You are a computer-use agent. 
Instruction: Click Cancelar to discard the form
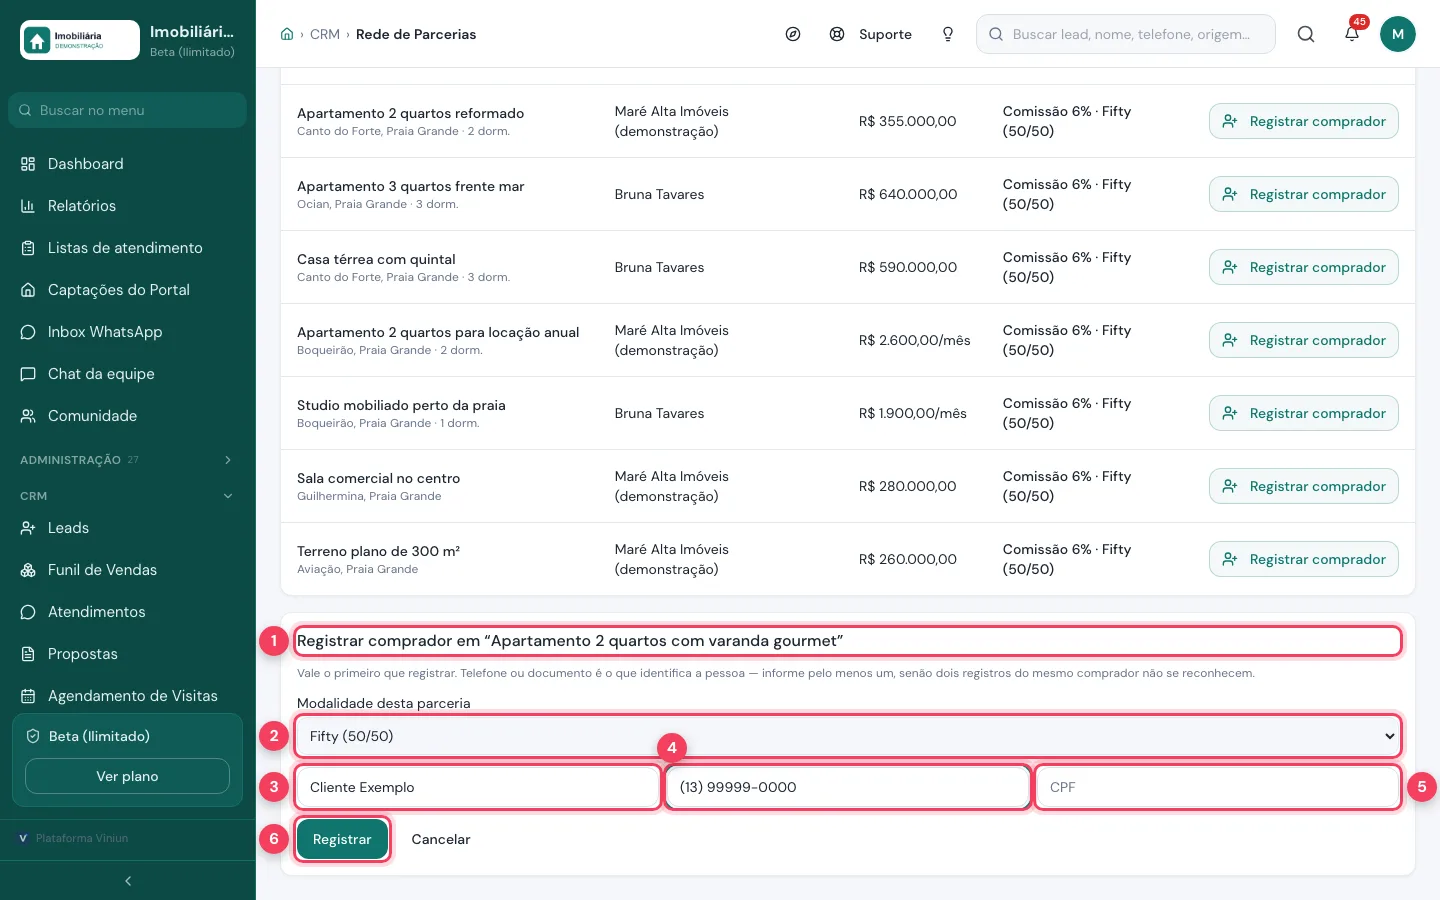(441, 839)
